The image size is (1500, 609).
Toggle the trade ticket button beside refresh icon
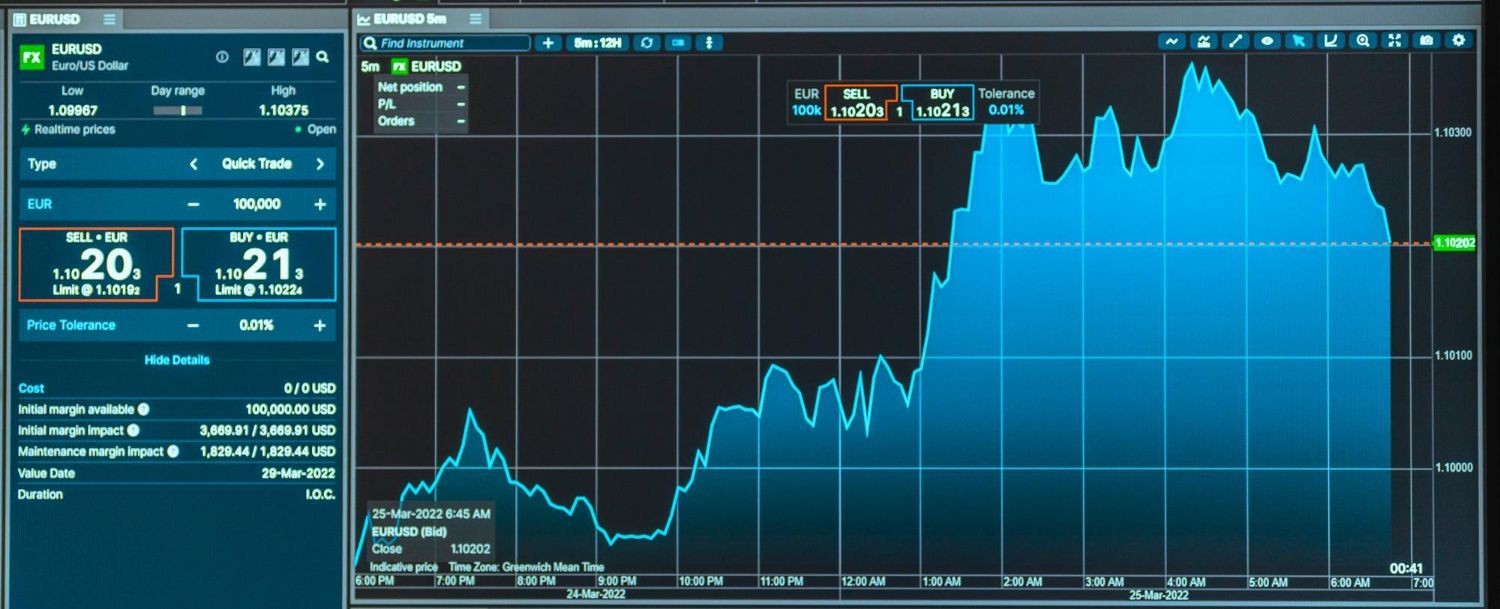(678, 43)
